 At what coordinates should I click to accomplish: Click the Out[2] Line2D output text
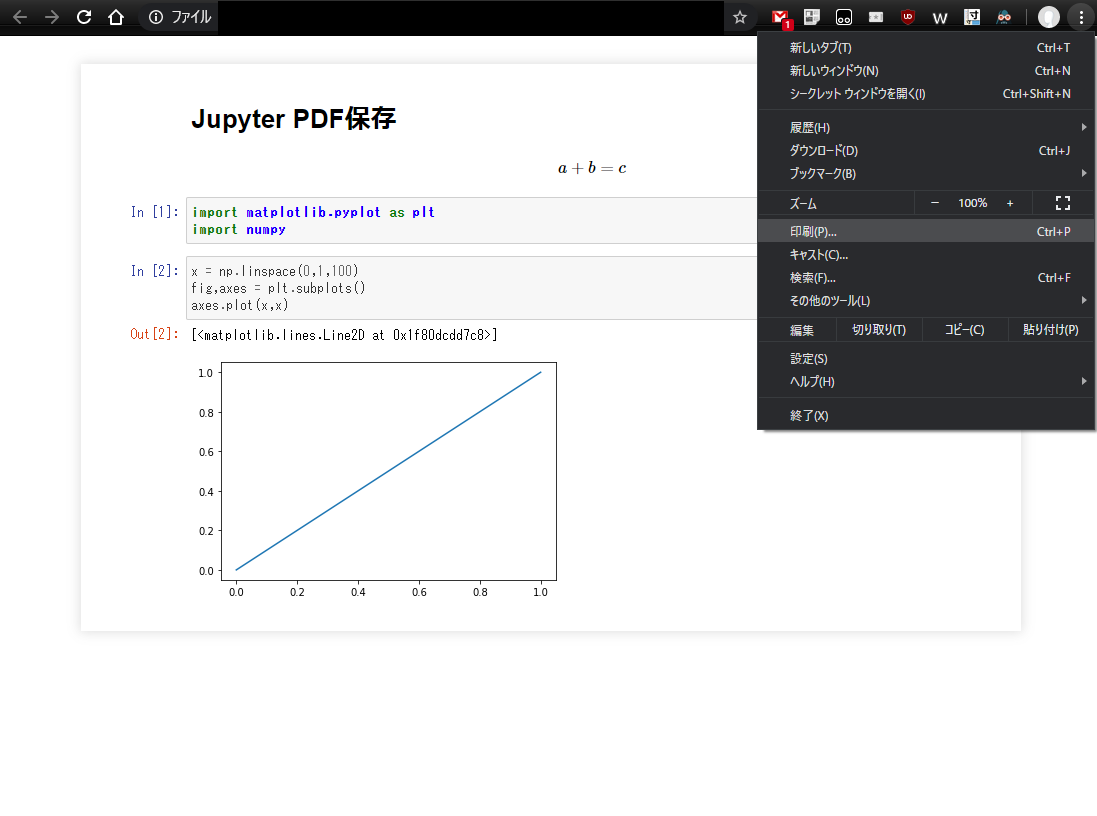(344, 335)
